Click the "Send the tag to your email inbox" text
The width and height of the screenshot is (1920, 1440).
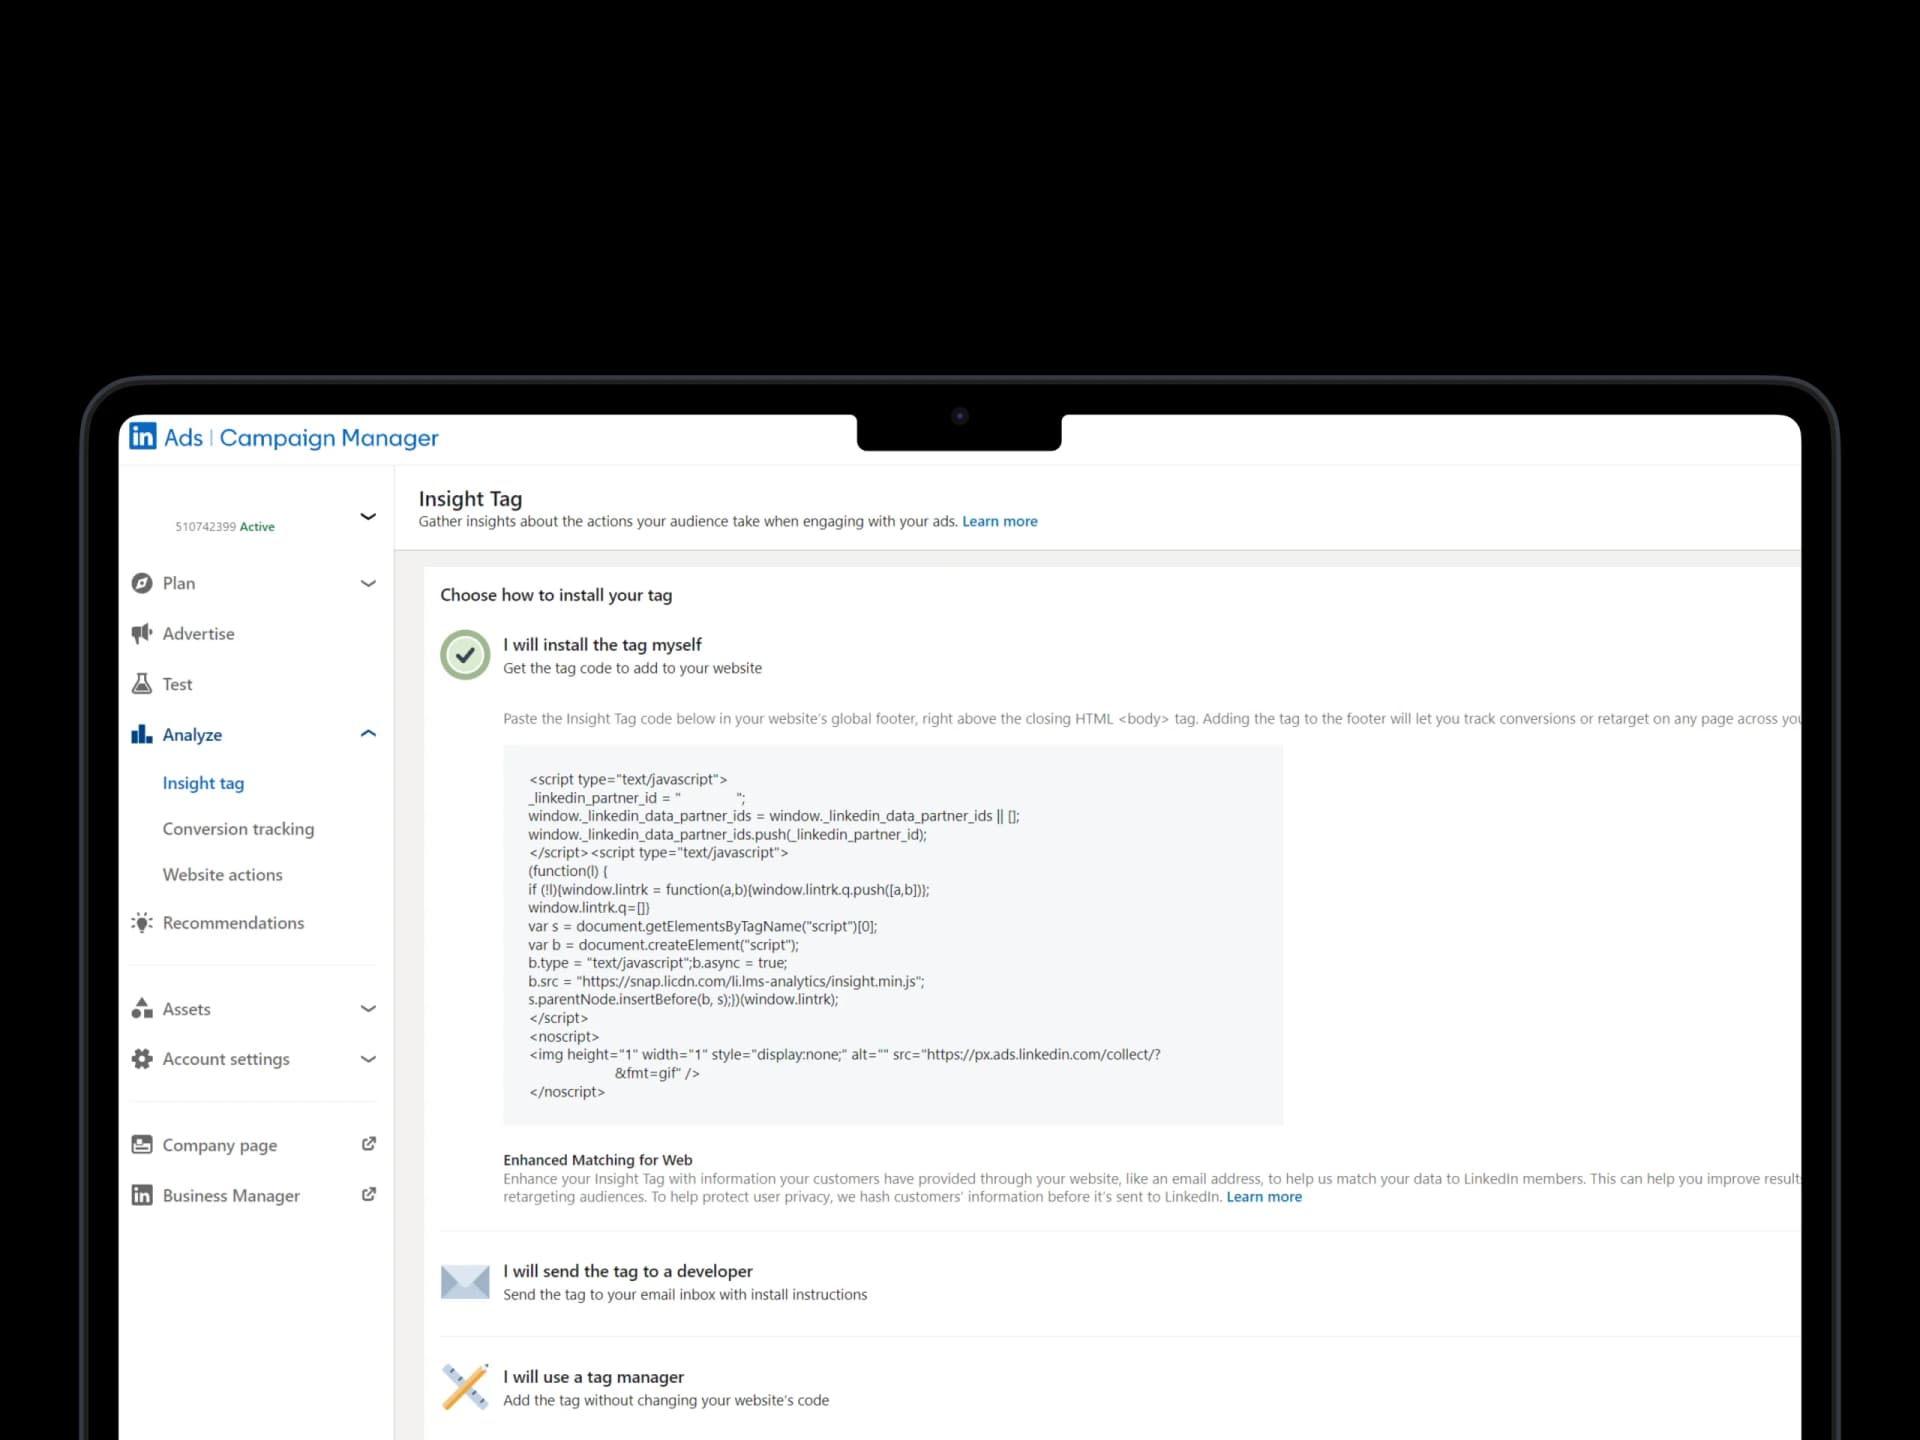tap(685, 1294)
